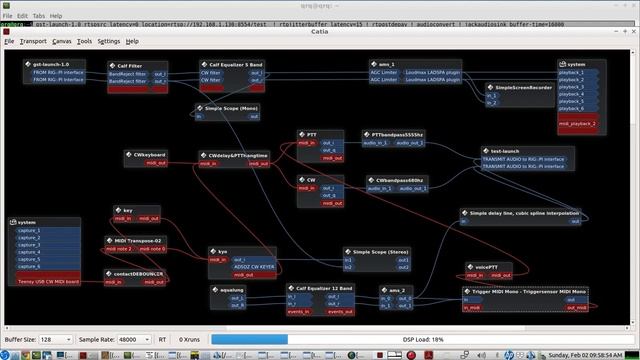Select the midi_playback_2 port

pyautogui.click(x=578, y=124)
